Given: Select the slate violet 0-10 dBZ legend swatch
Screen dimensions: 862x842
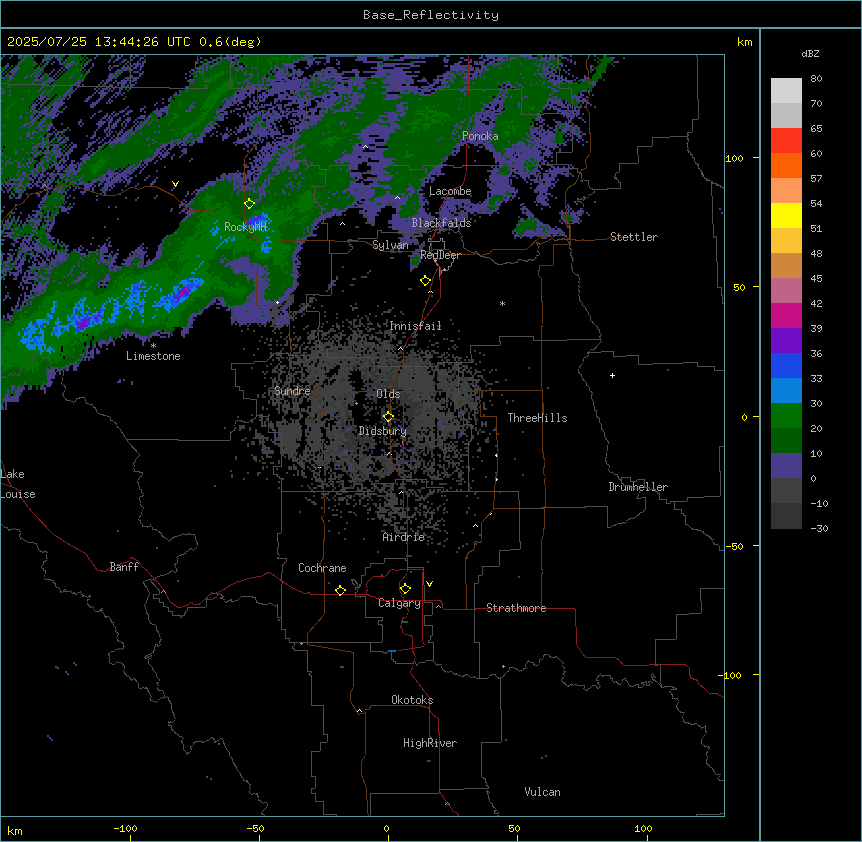Looking at the screenshot, I should (x=786, y=466).
